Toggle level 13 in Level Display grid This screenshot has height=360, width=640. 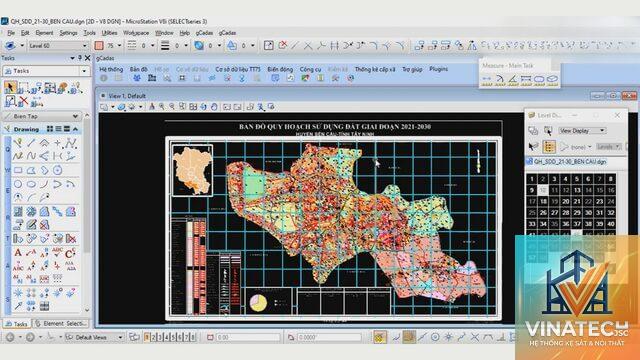point(577,190)
